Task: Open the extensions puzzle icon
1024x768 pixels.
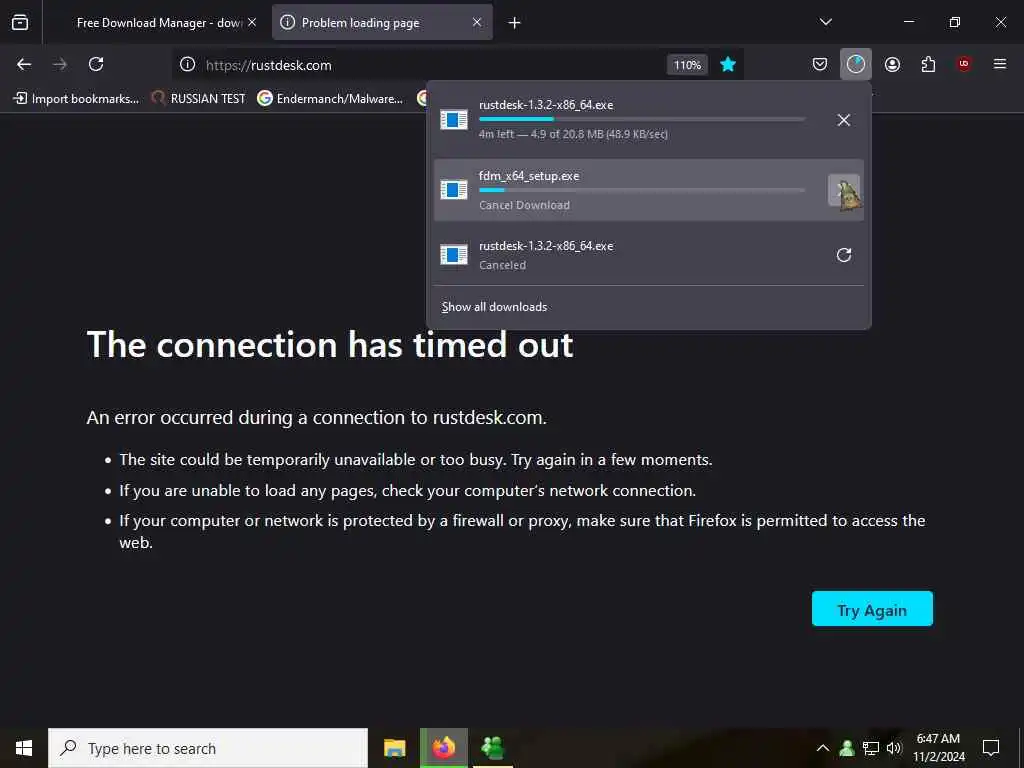Action: [x=928, y=64]
